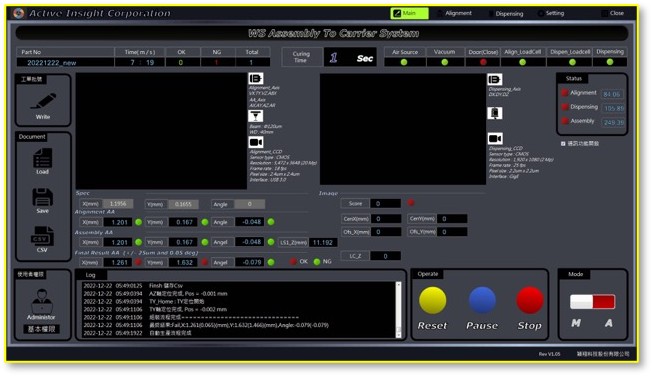Click Final Result X(mm) value 1.261
652x376 pixels.
[117, 262]
